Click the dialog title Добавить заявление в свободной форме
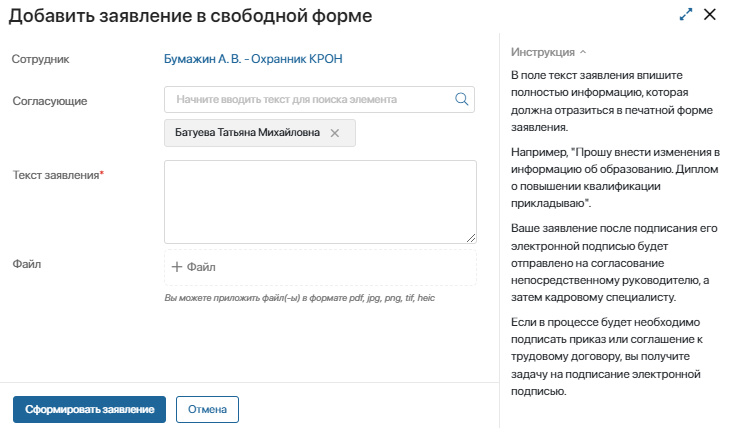The image size is (730, 429). point(190,16)
